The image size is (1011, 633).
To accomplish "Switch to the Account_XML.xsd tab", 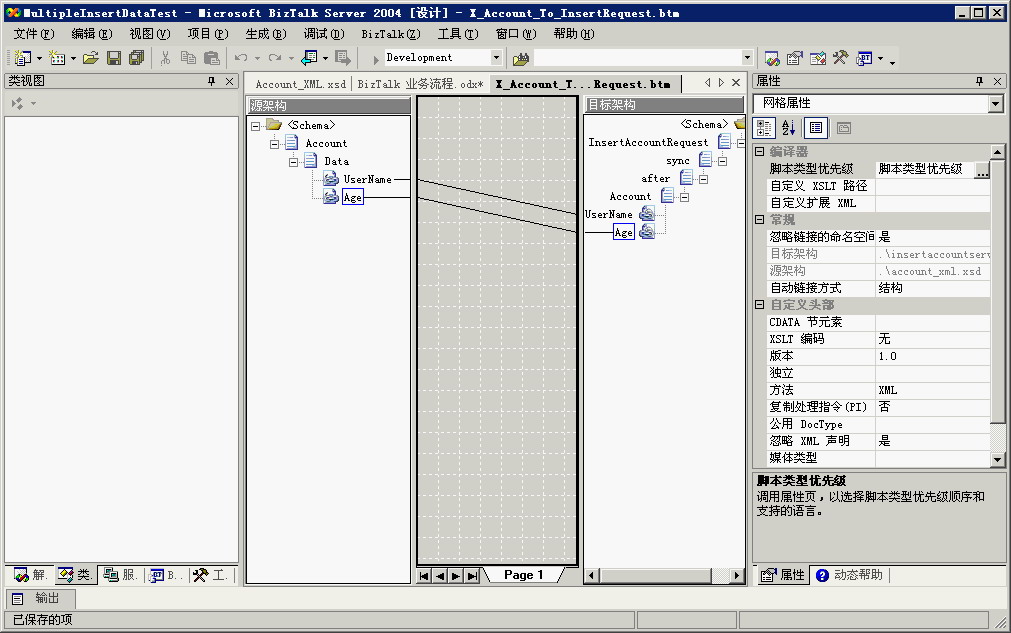I will pos(300,84).
